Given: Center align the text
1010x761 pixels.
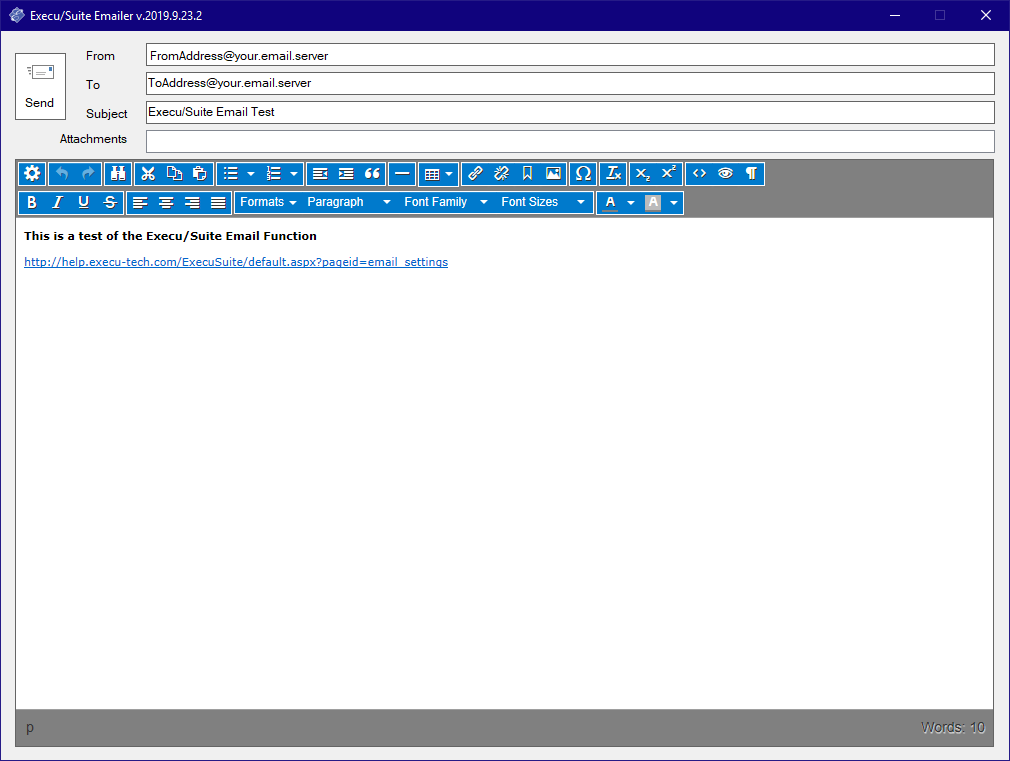Looking at the screenshot, I should pyautogui.click(x=166, y=202).
